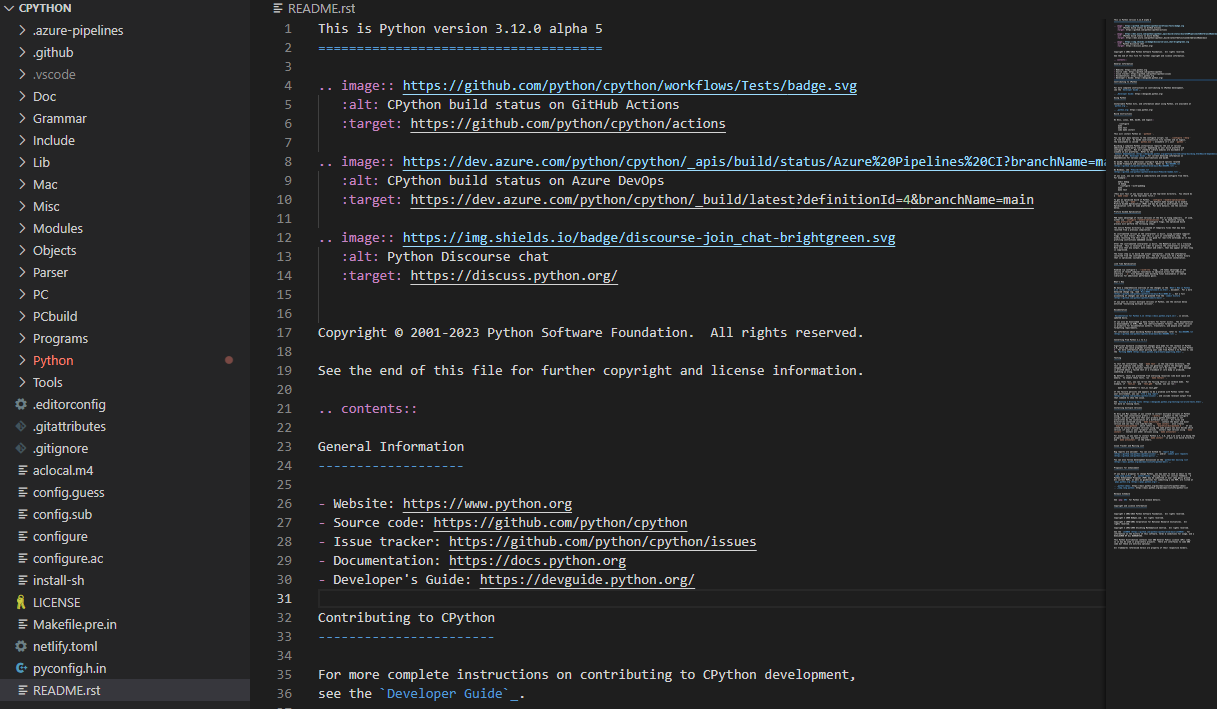
Task: Click the yellow license icon beside LICENSE
Action: click(x=21, y=602)
